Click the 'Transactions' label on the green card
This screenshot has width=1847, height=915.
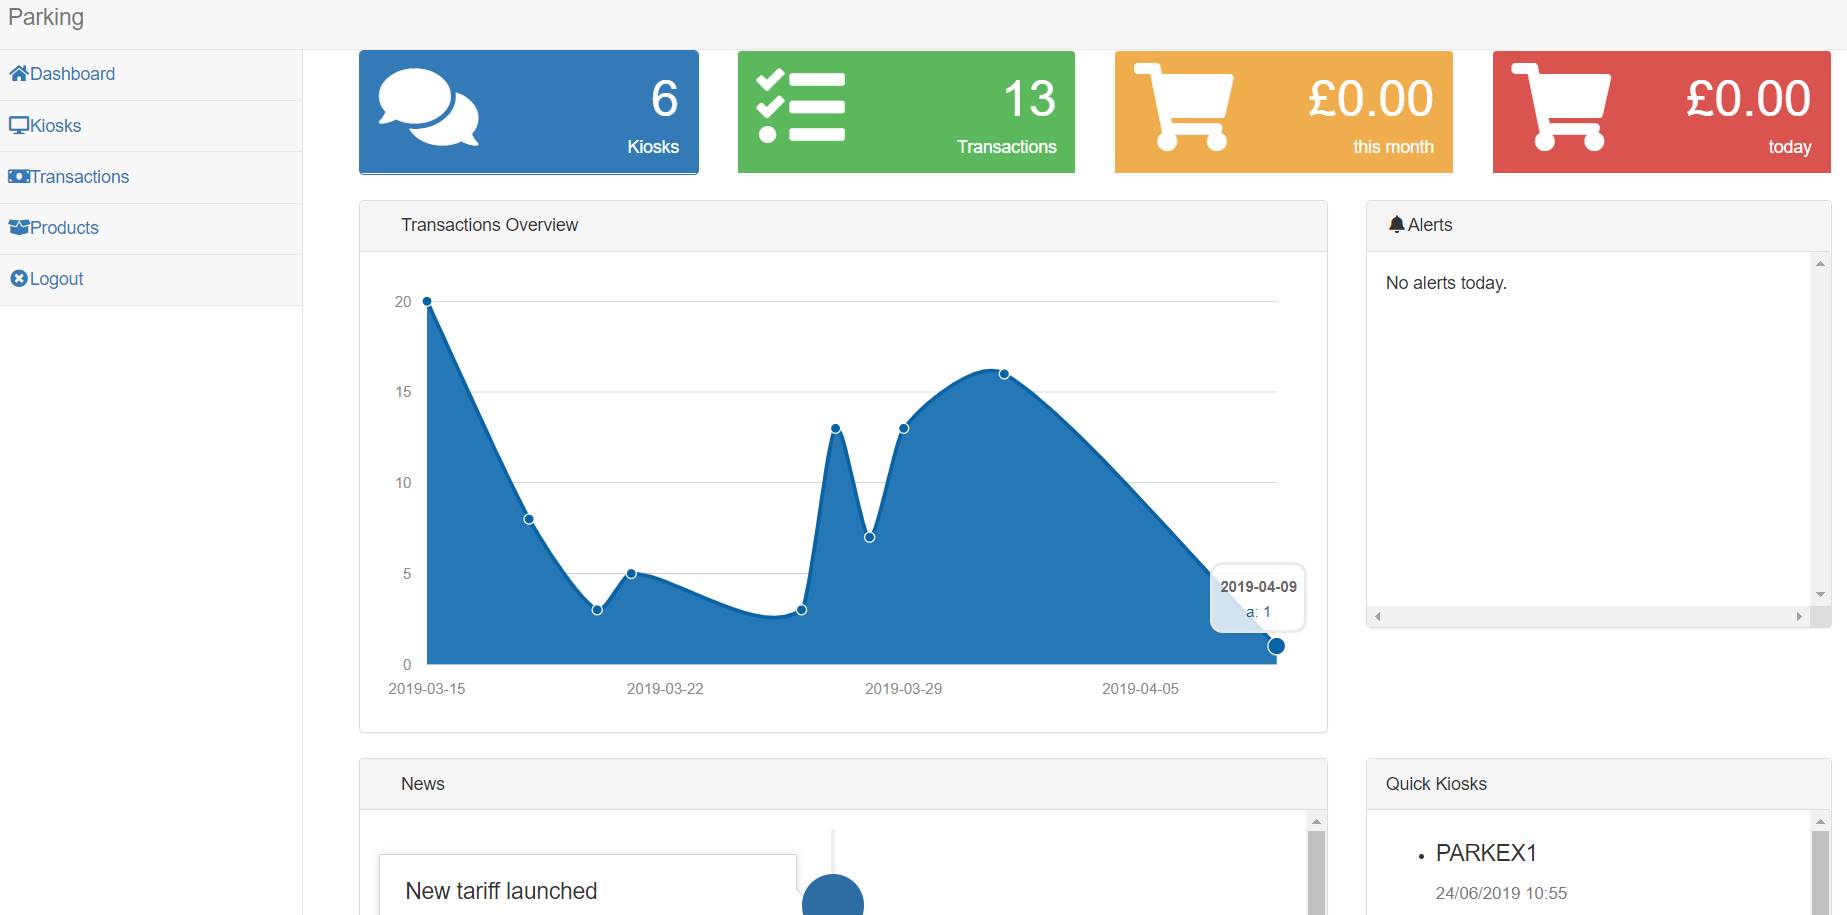pos(1006,147)
